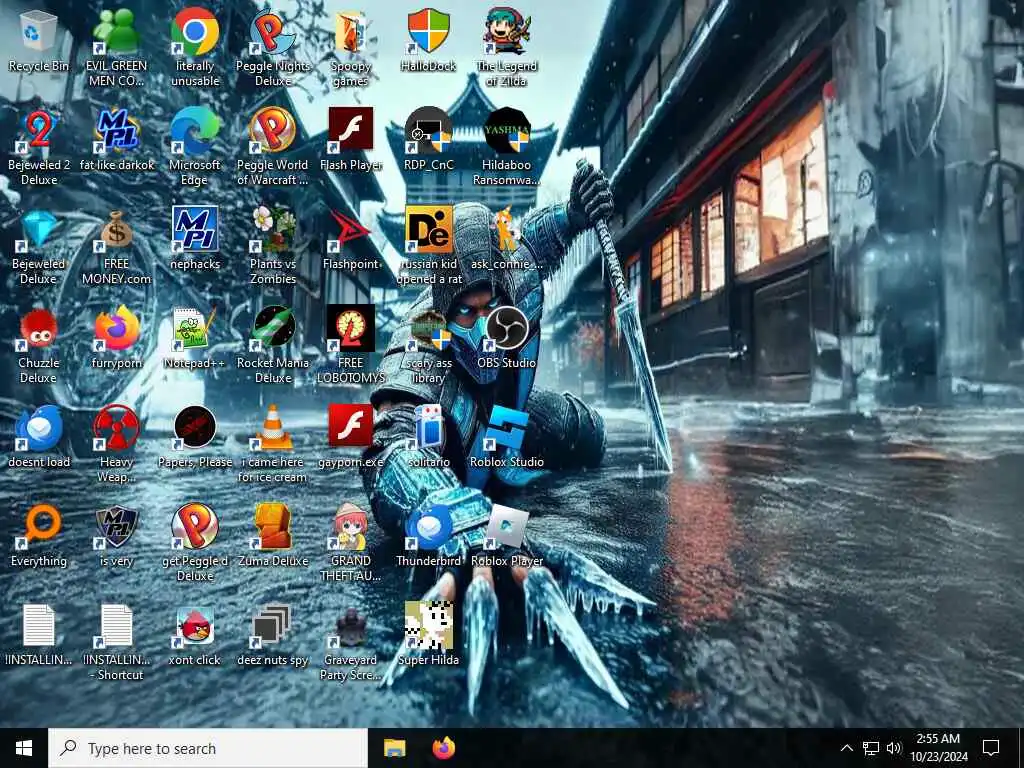1024x768 pixels.
Task: Show hidden system tray icons chevron
Action: [846, 748]
